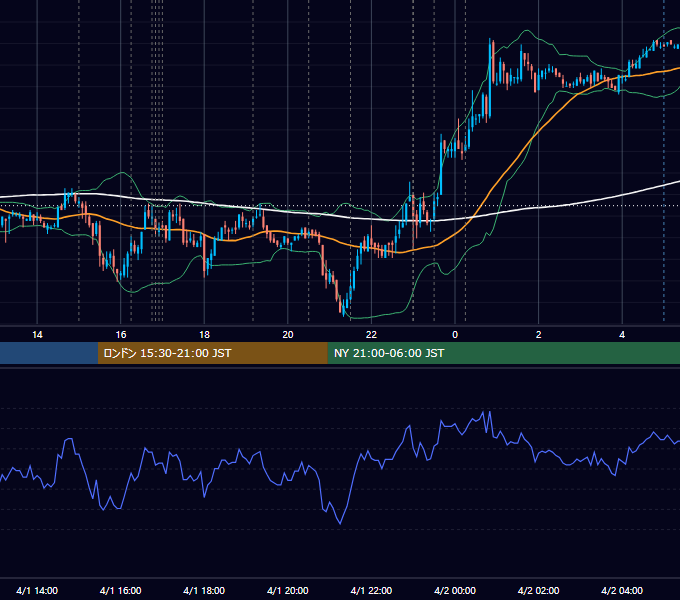
Task: Click the 0 hour label on price chart axis
Action: pos(455,335)
